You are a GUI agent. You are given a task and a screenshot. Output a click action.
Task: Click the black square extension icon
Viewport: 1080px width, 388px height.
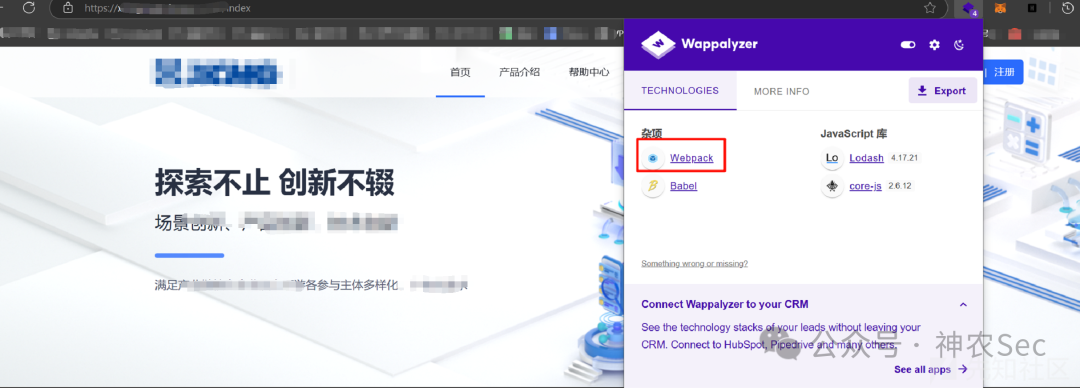point(1032,8)
